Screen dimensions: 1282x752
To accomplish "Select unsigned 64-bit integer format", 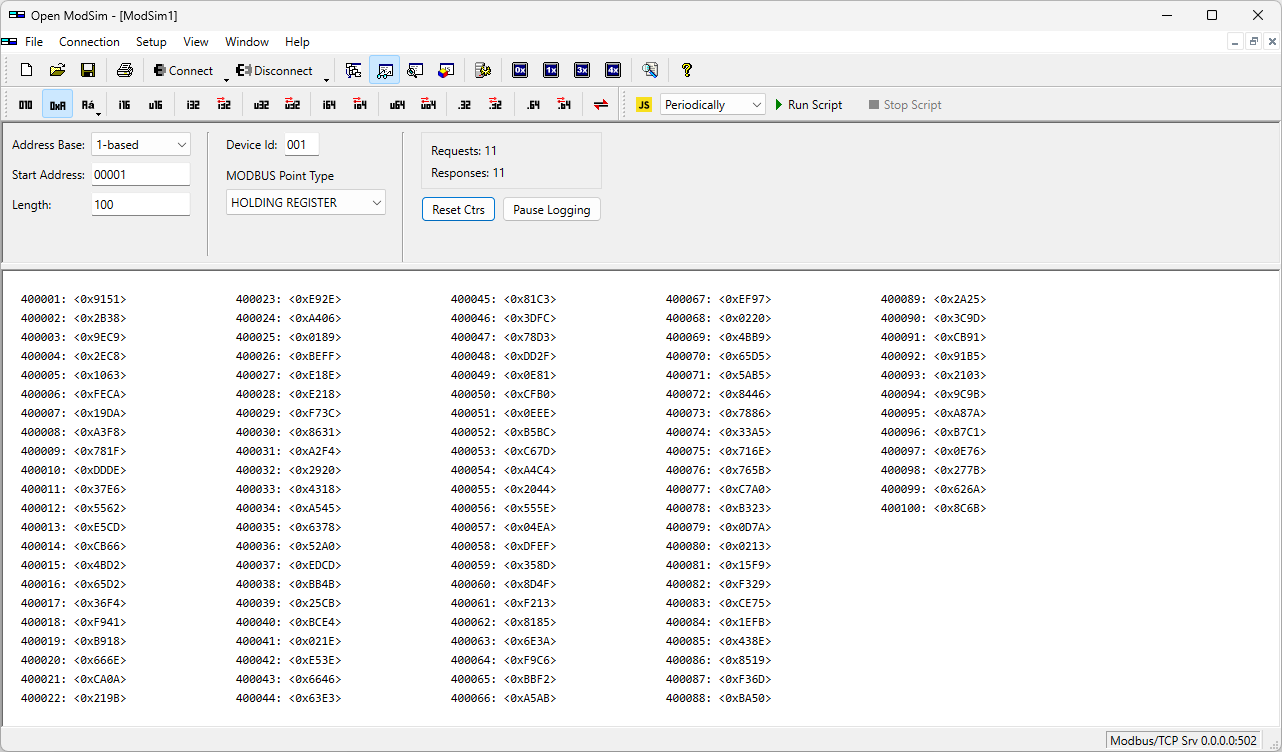I will pyautogui.click(x=395, y=104).
